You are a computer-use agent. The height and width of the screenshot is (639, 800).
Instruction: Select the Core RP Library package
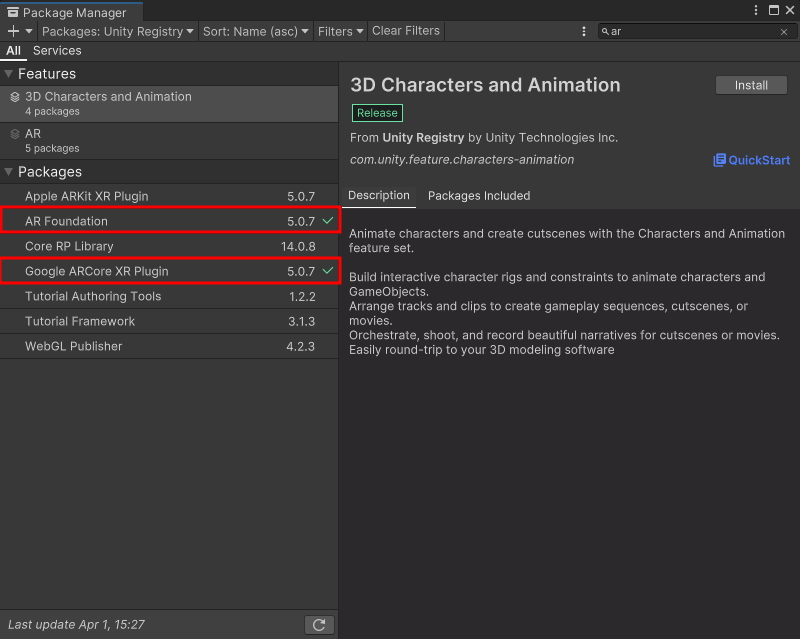point(169,247)
